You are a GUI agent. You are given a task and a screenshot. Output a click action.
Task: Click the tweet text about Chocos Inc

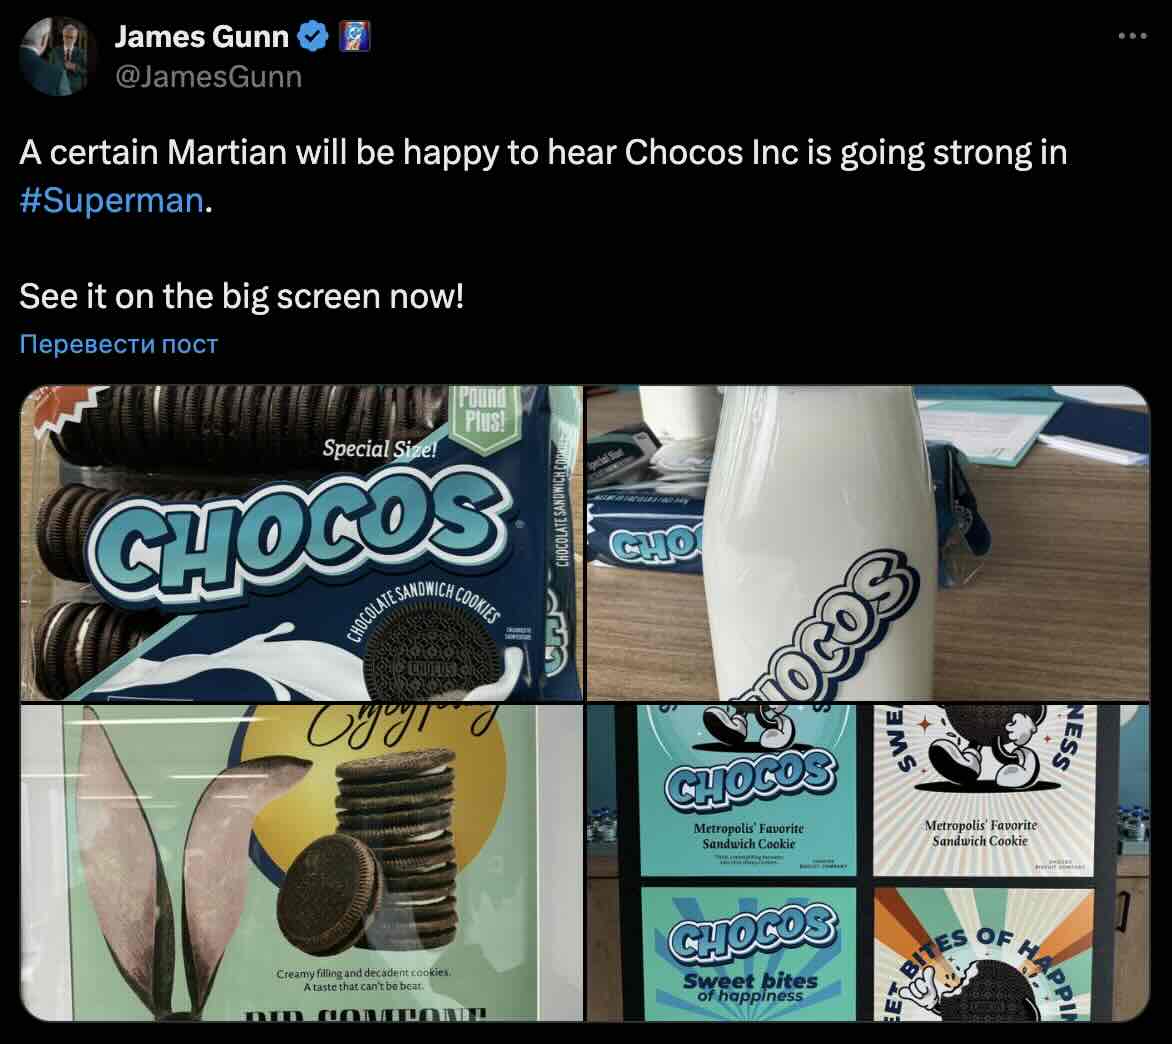point(543,176)
